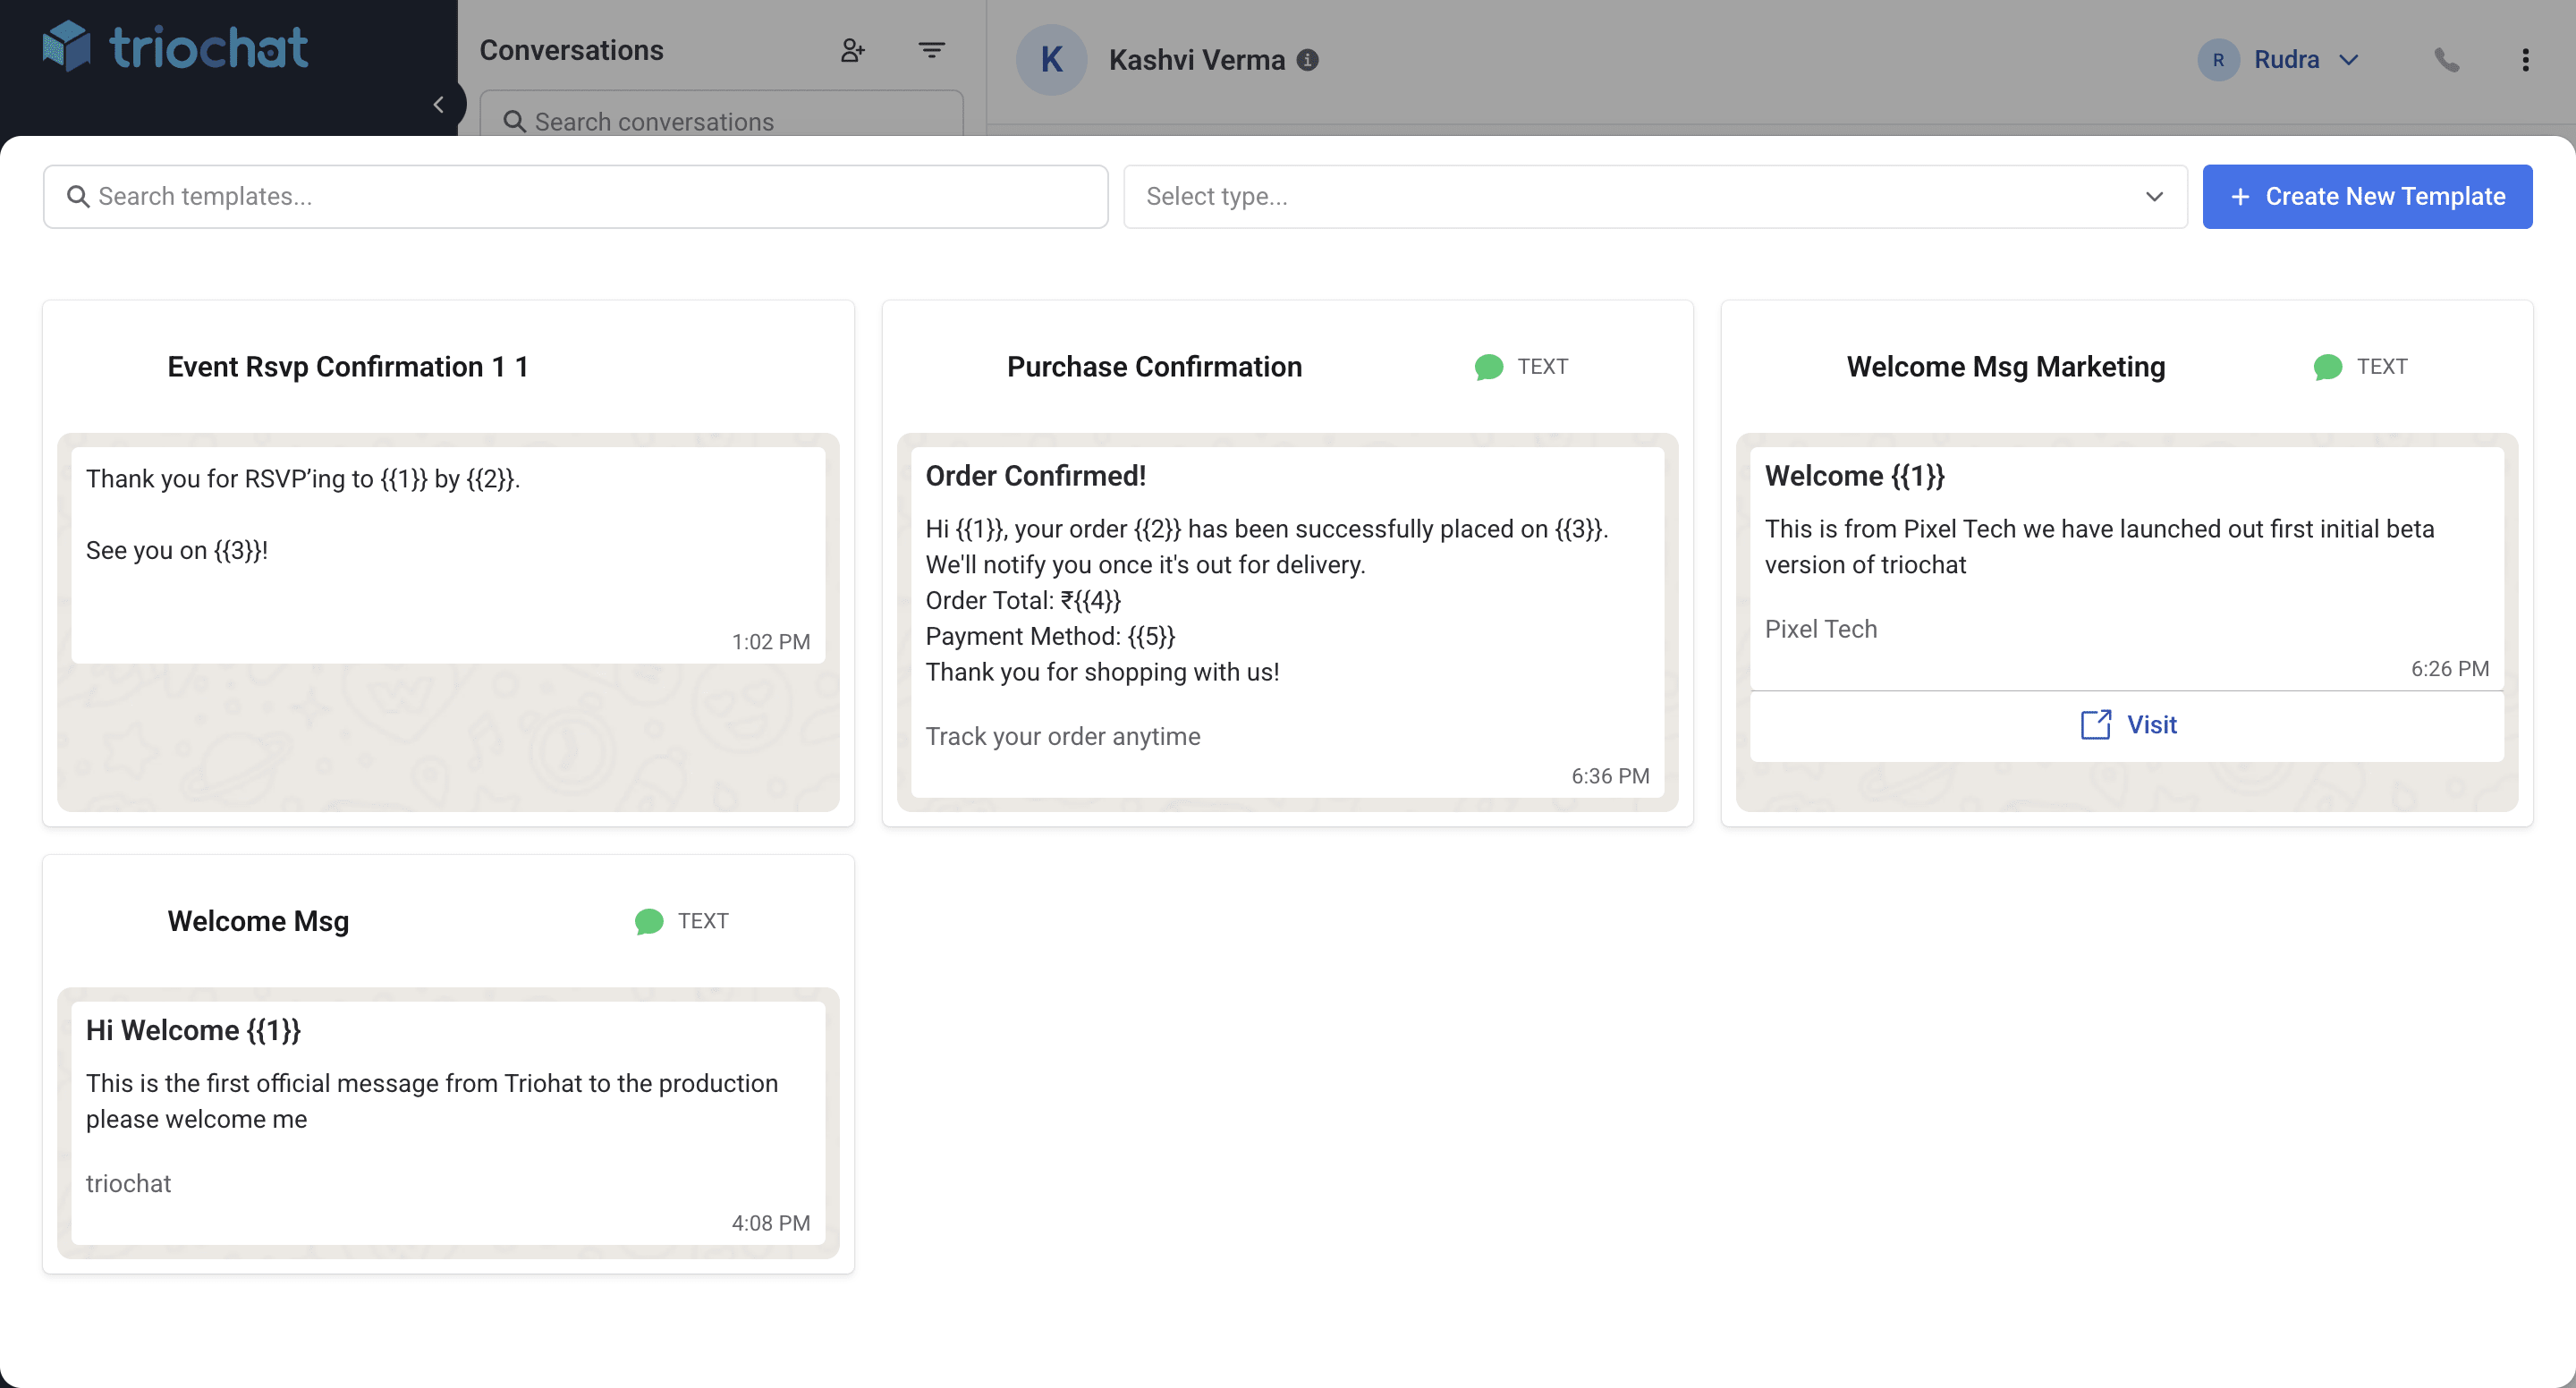Collapse the conversations sidebar chevron
Viewport: 2576px width, 1388px height.
(x=438, y=104)
